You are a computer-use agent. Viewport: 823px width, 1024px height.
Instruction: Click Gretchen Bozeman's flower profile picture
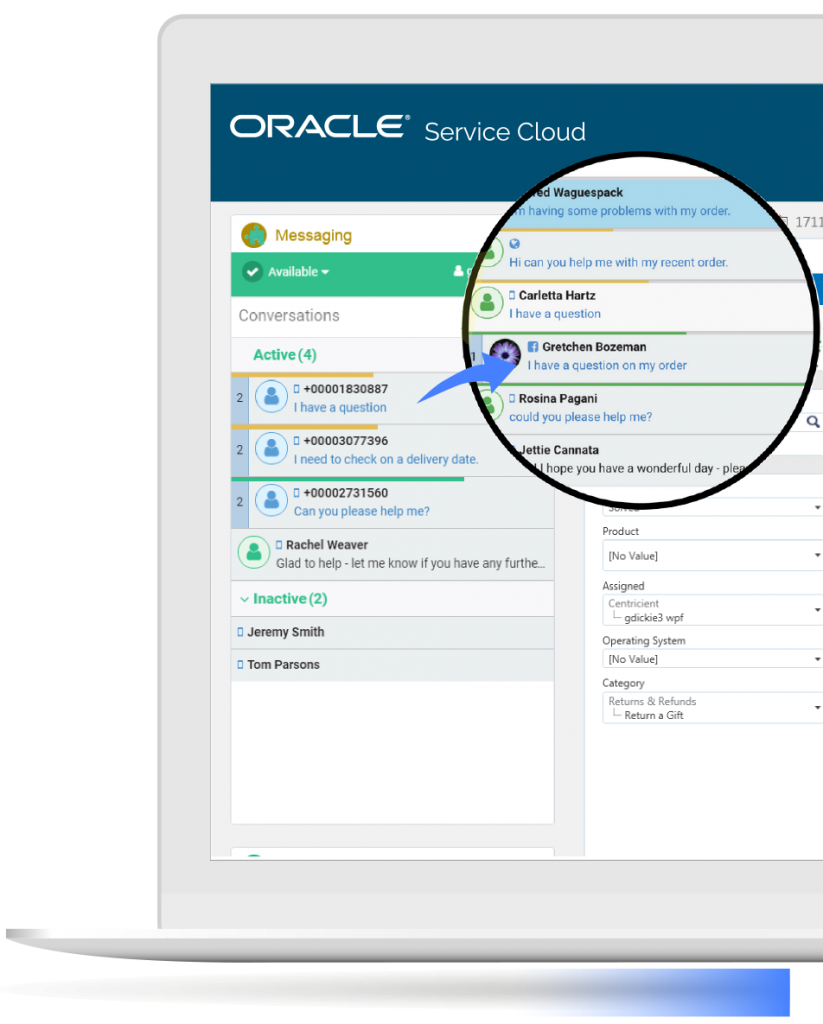coord(505,356)
